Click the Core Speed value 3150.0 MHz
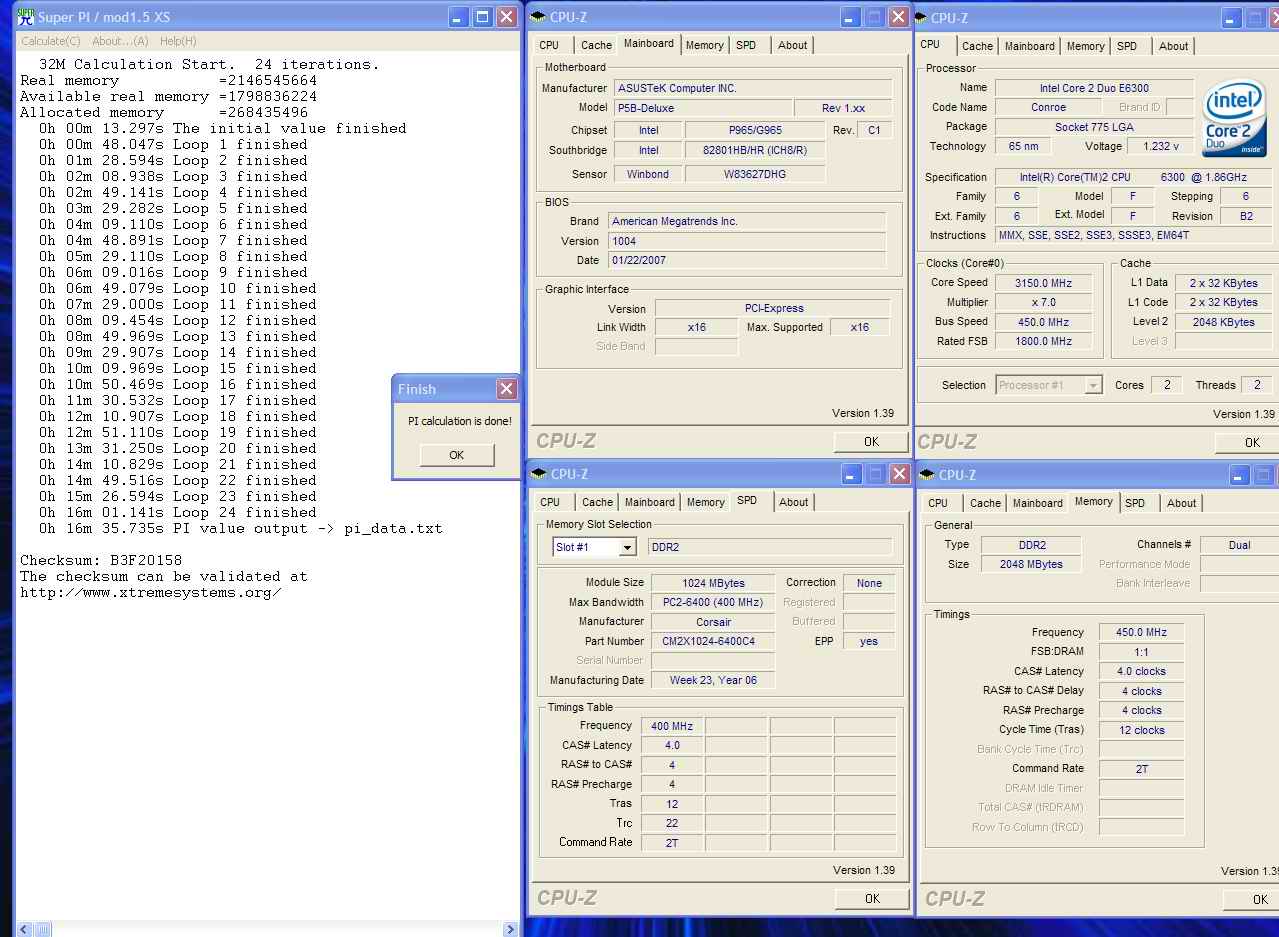 click(x=1042, y=283)
